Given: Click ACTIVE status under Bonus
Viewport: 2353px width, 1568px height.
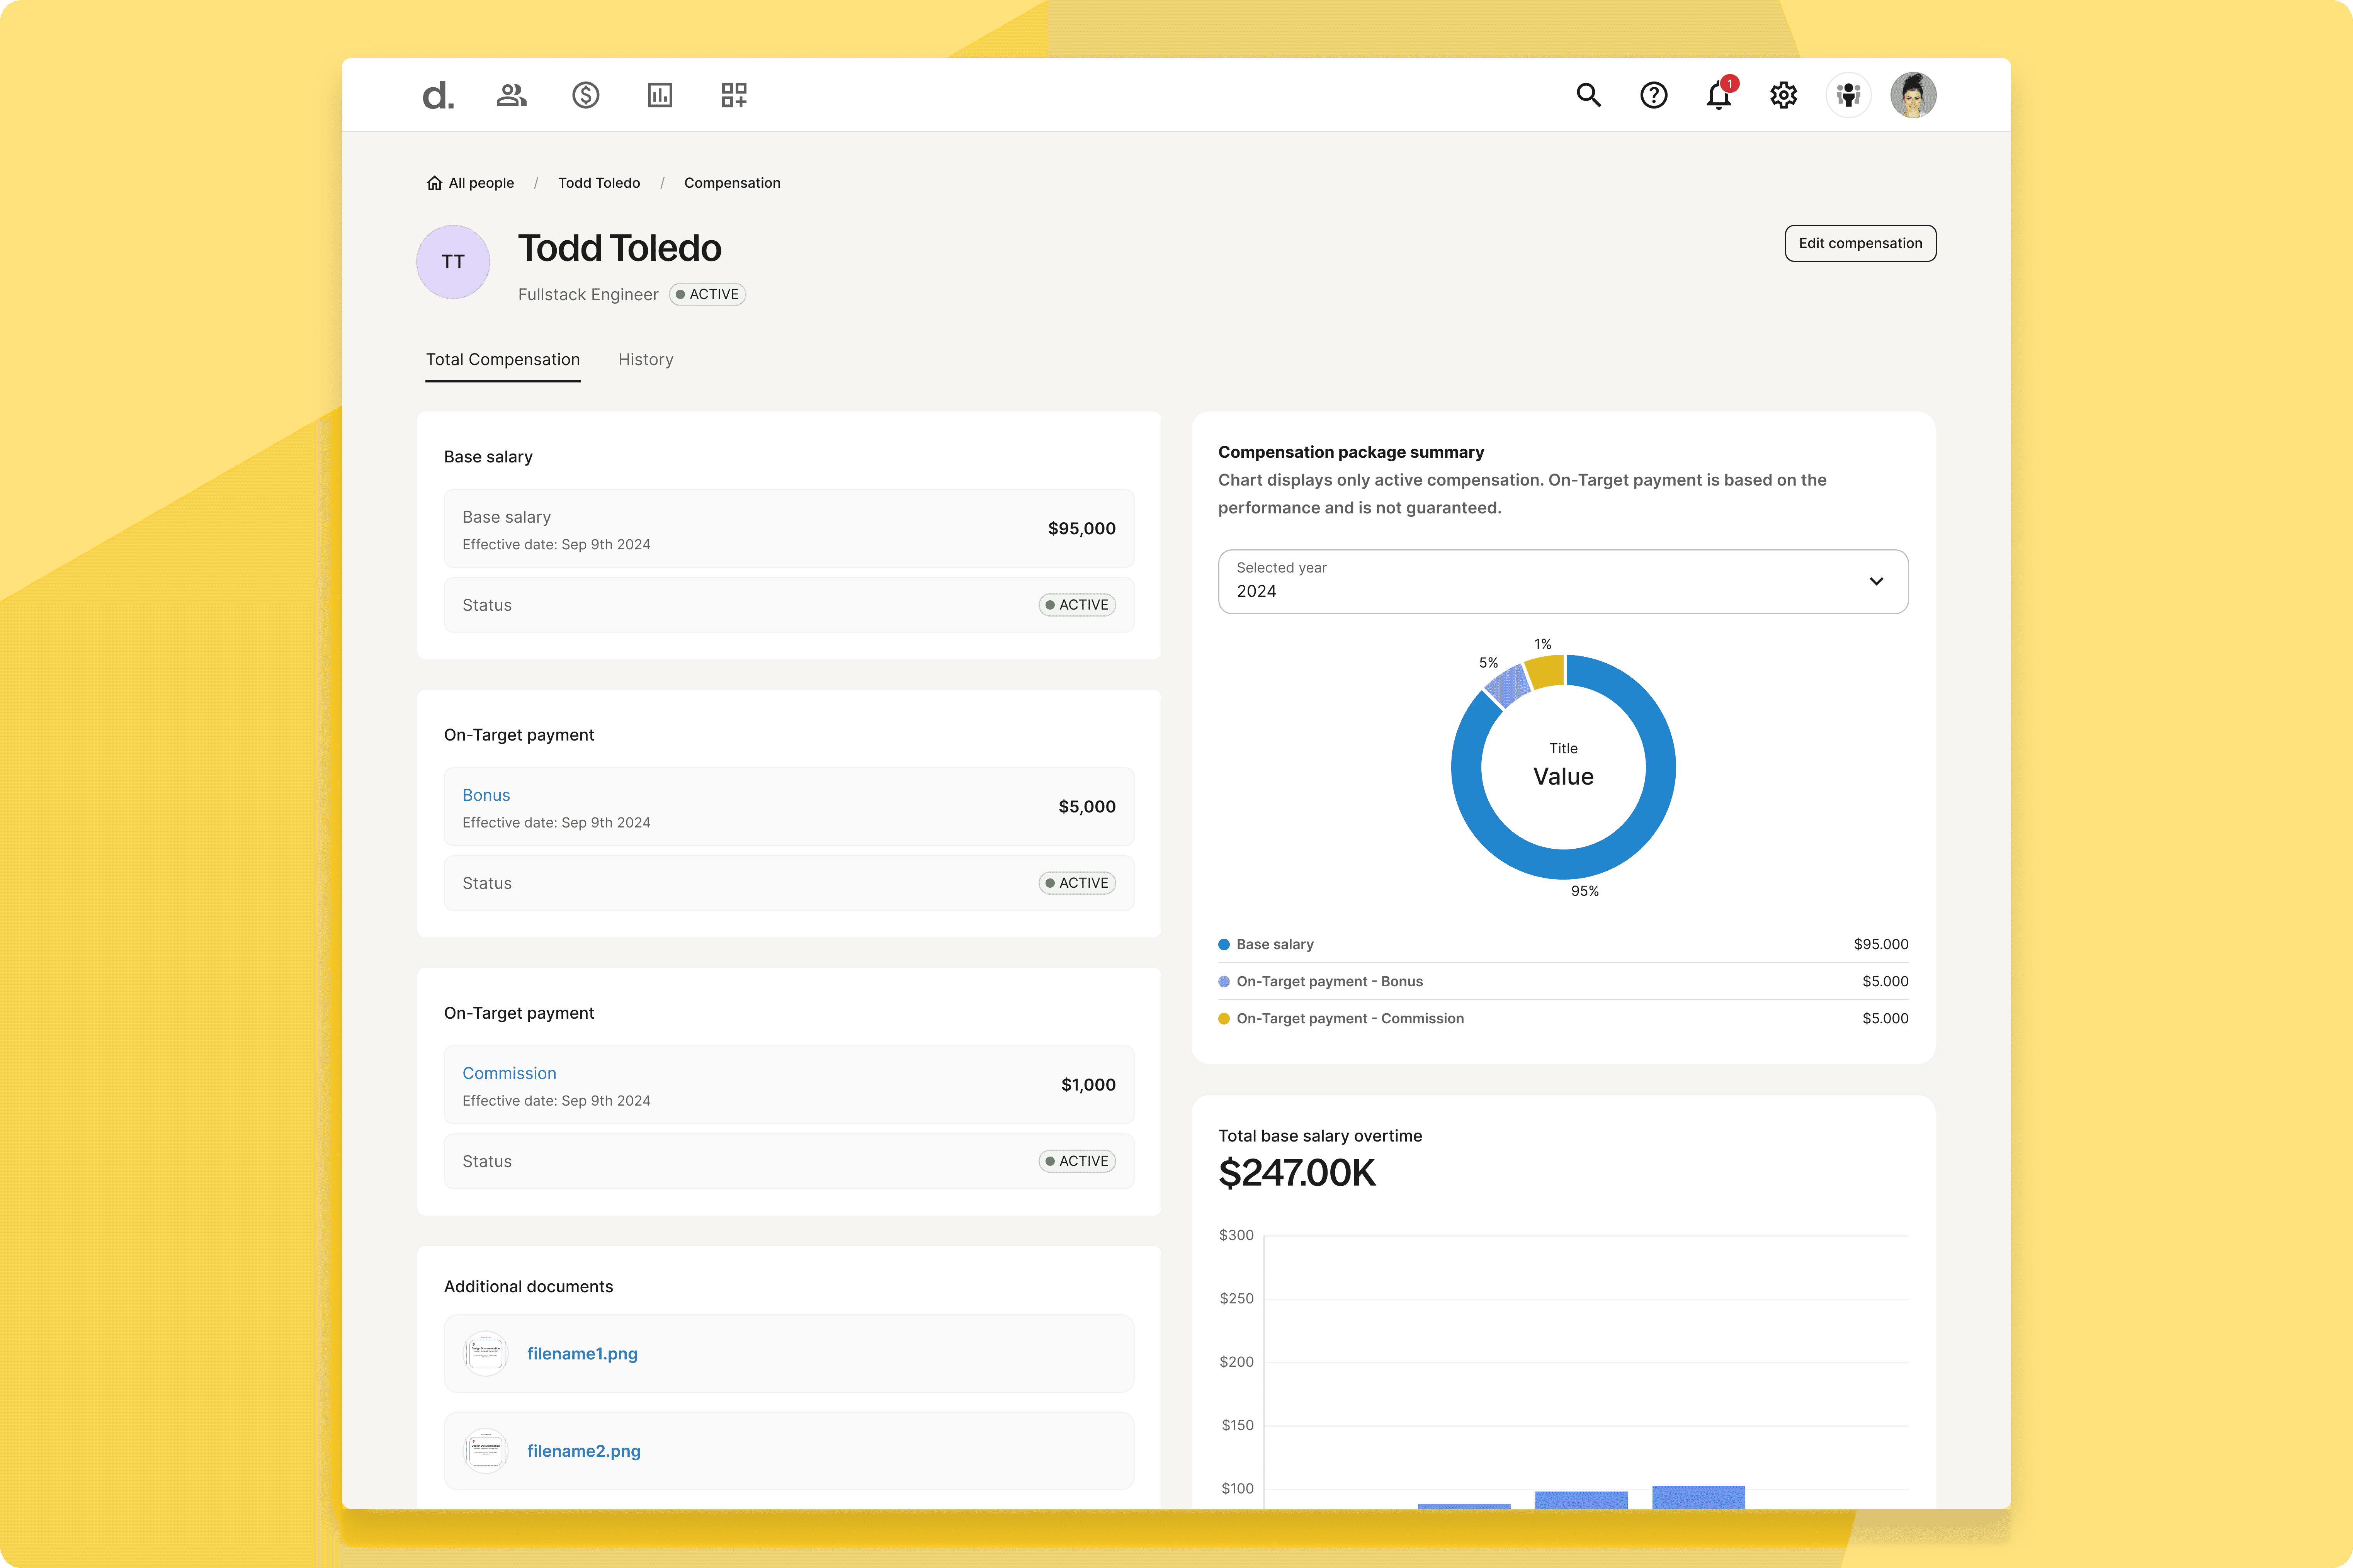Looking at the screenshot, I should pyautogui.click(x=1077, y=883).
